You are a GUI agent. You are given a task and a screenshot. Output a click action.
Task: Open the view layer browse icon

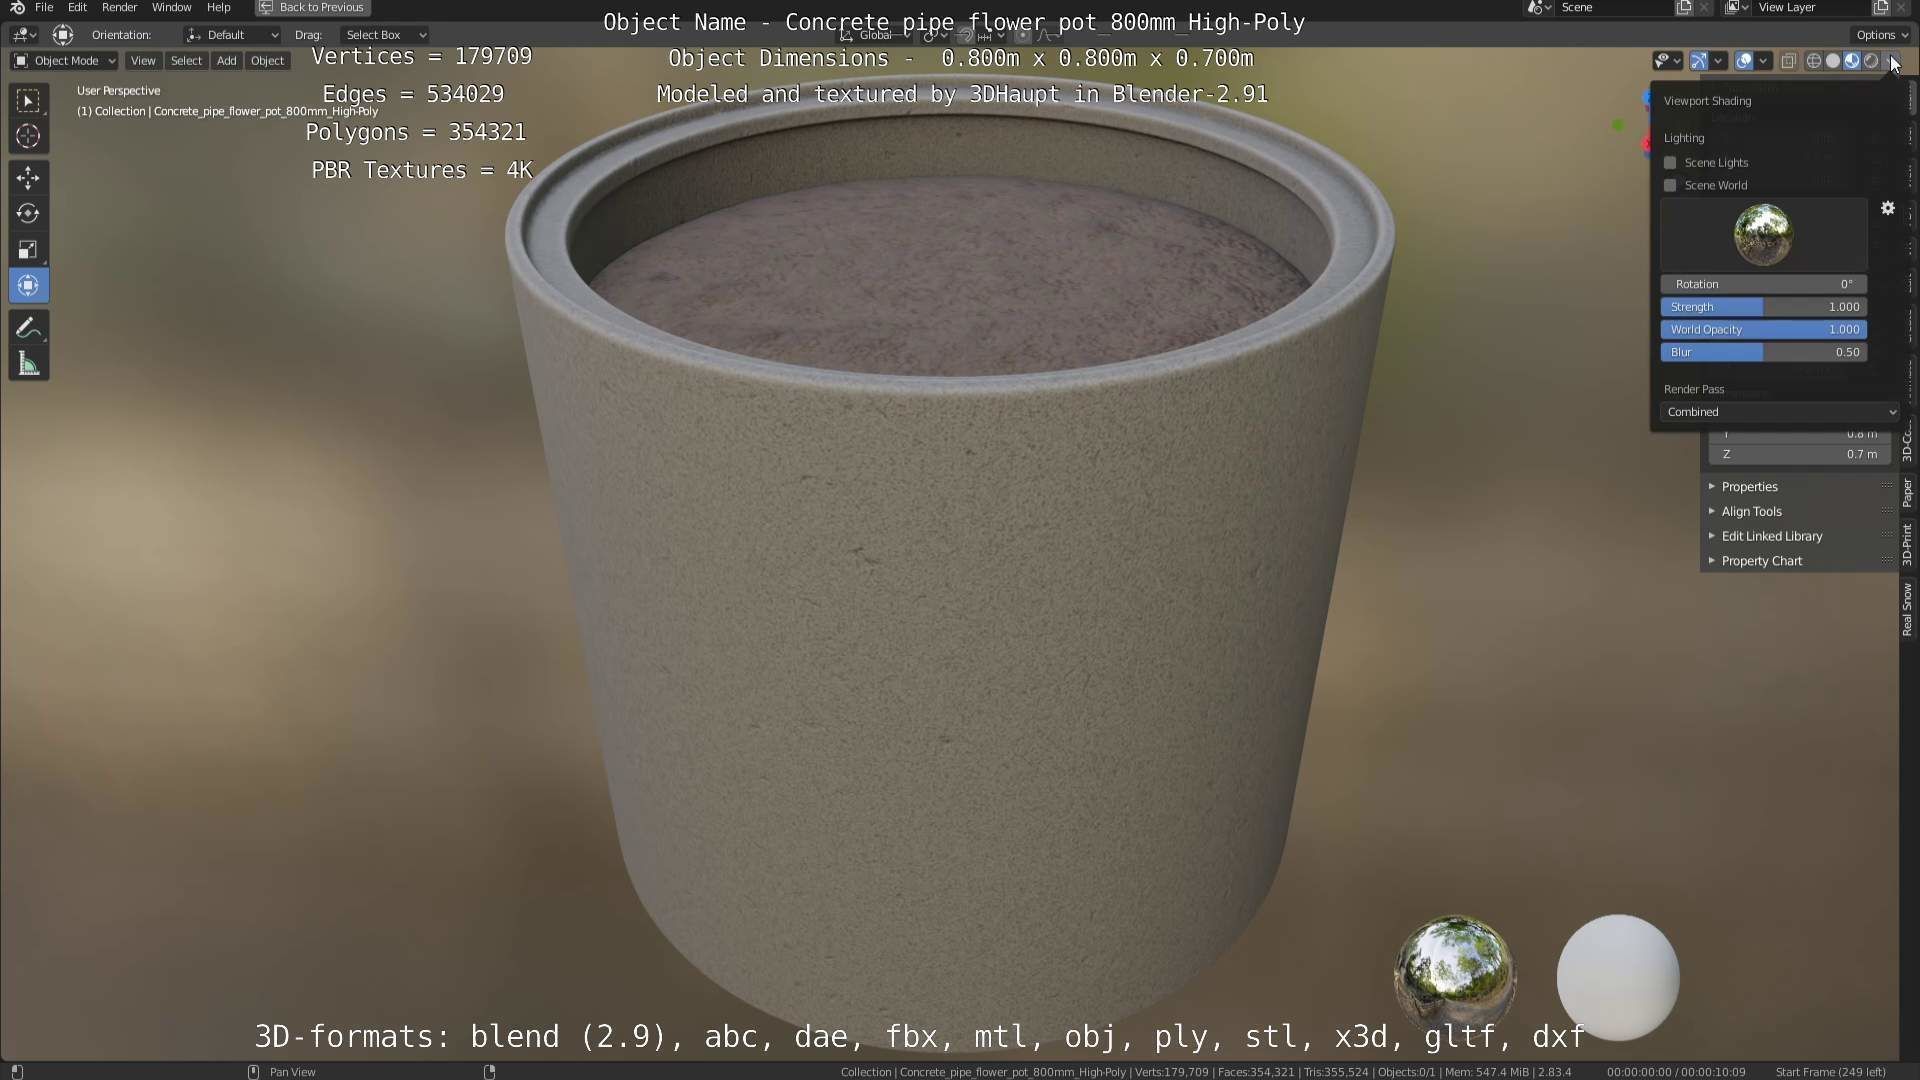(1736, 7)
